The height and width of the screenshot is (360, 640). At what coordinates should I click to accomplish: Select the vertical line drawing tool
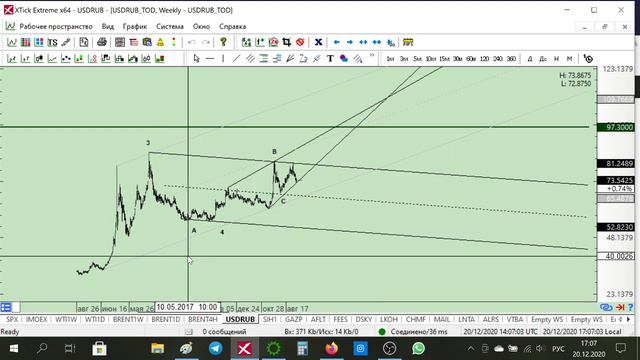coord(223,59)
